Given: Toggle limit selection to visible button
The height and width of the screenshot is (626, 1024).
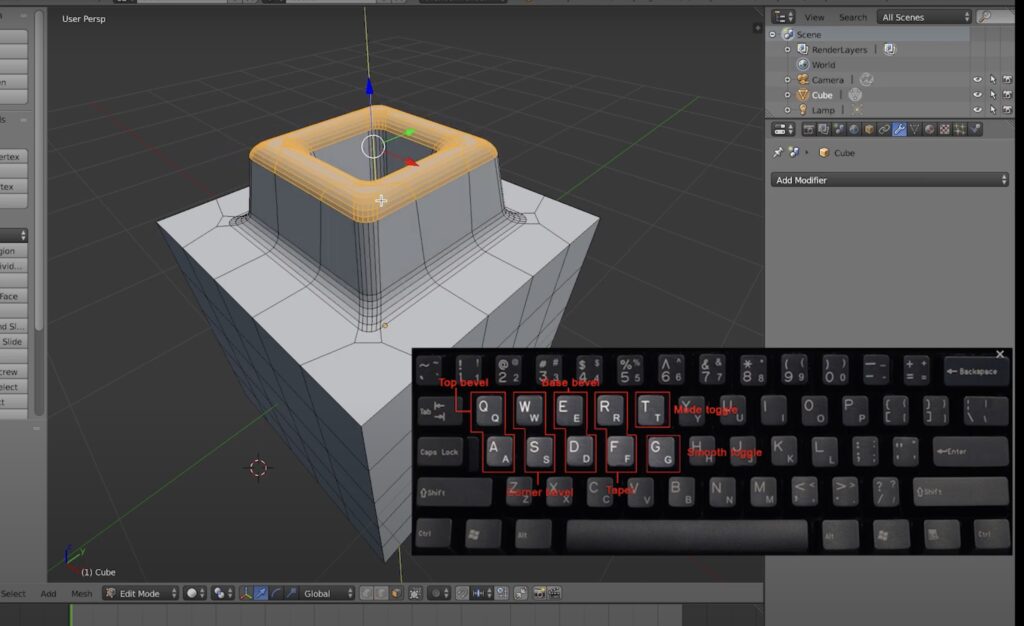Looking at the screenshot, I should click(414, 593).
